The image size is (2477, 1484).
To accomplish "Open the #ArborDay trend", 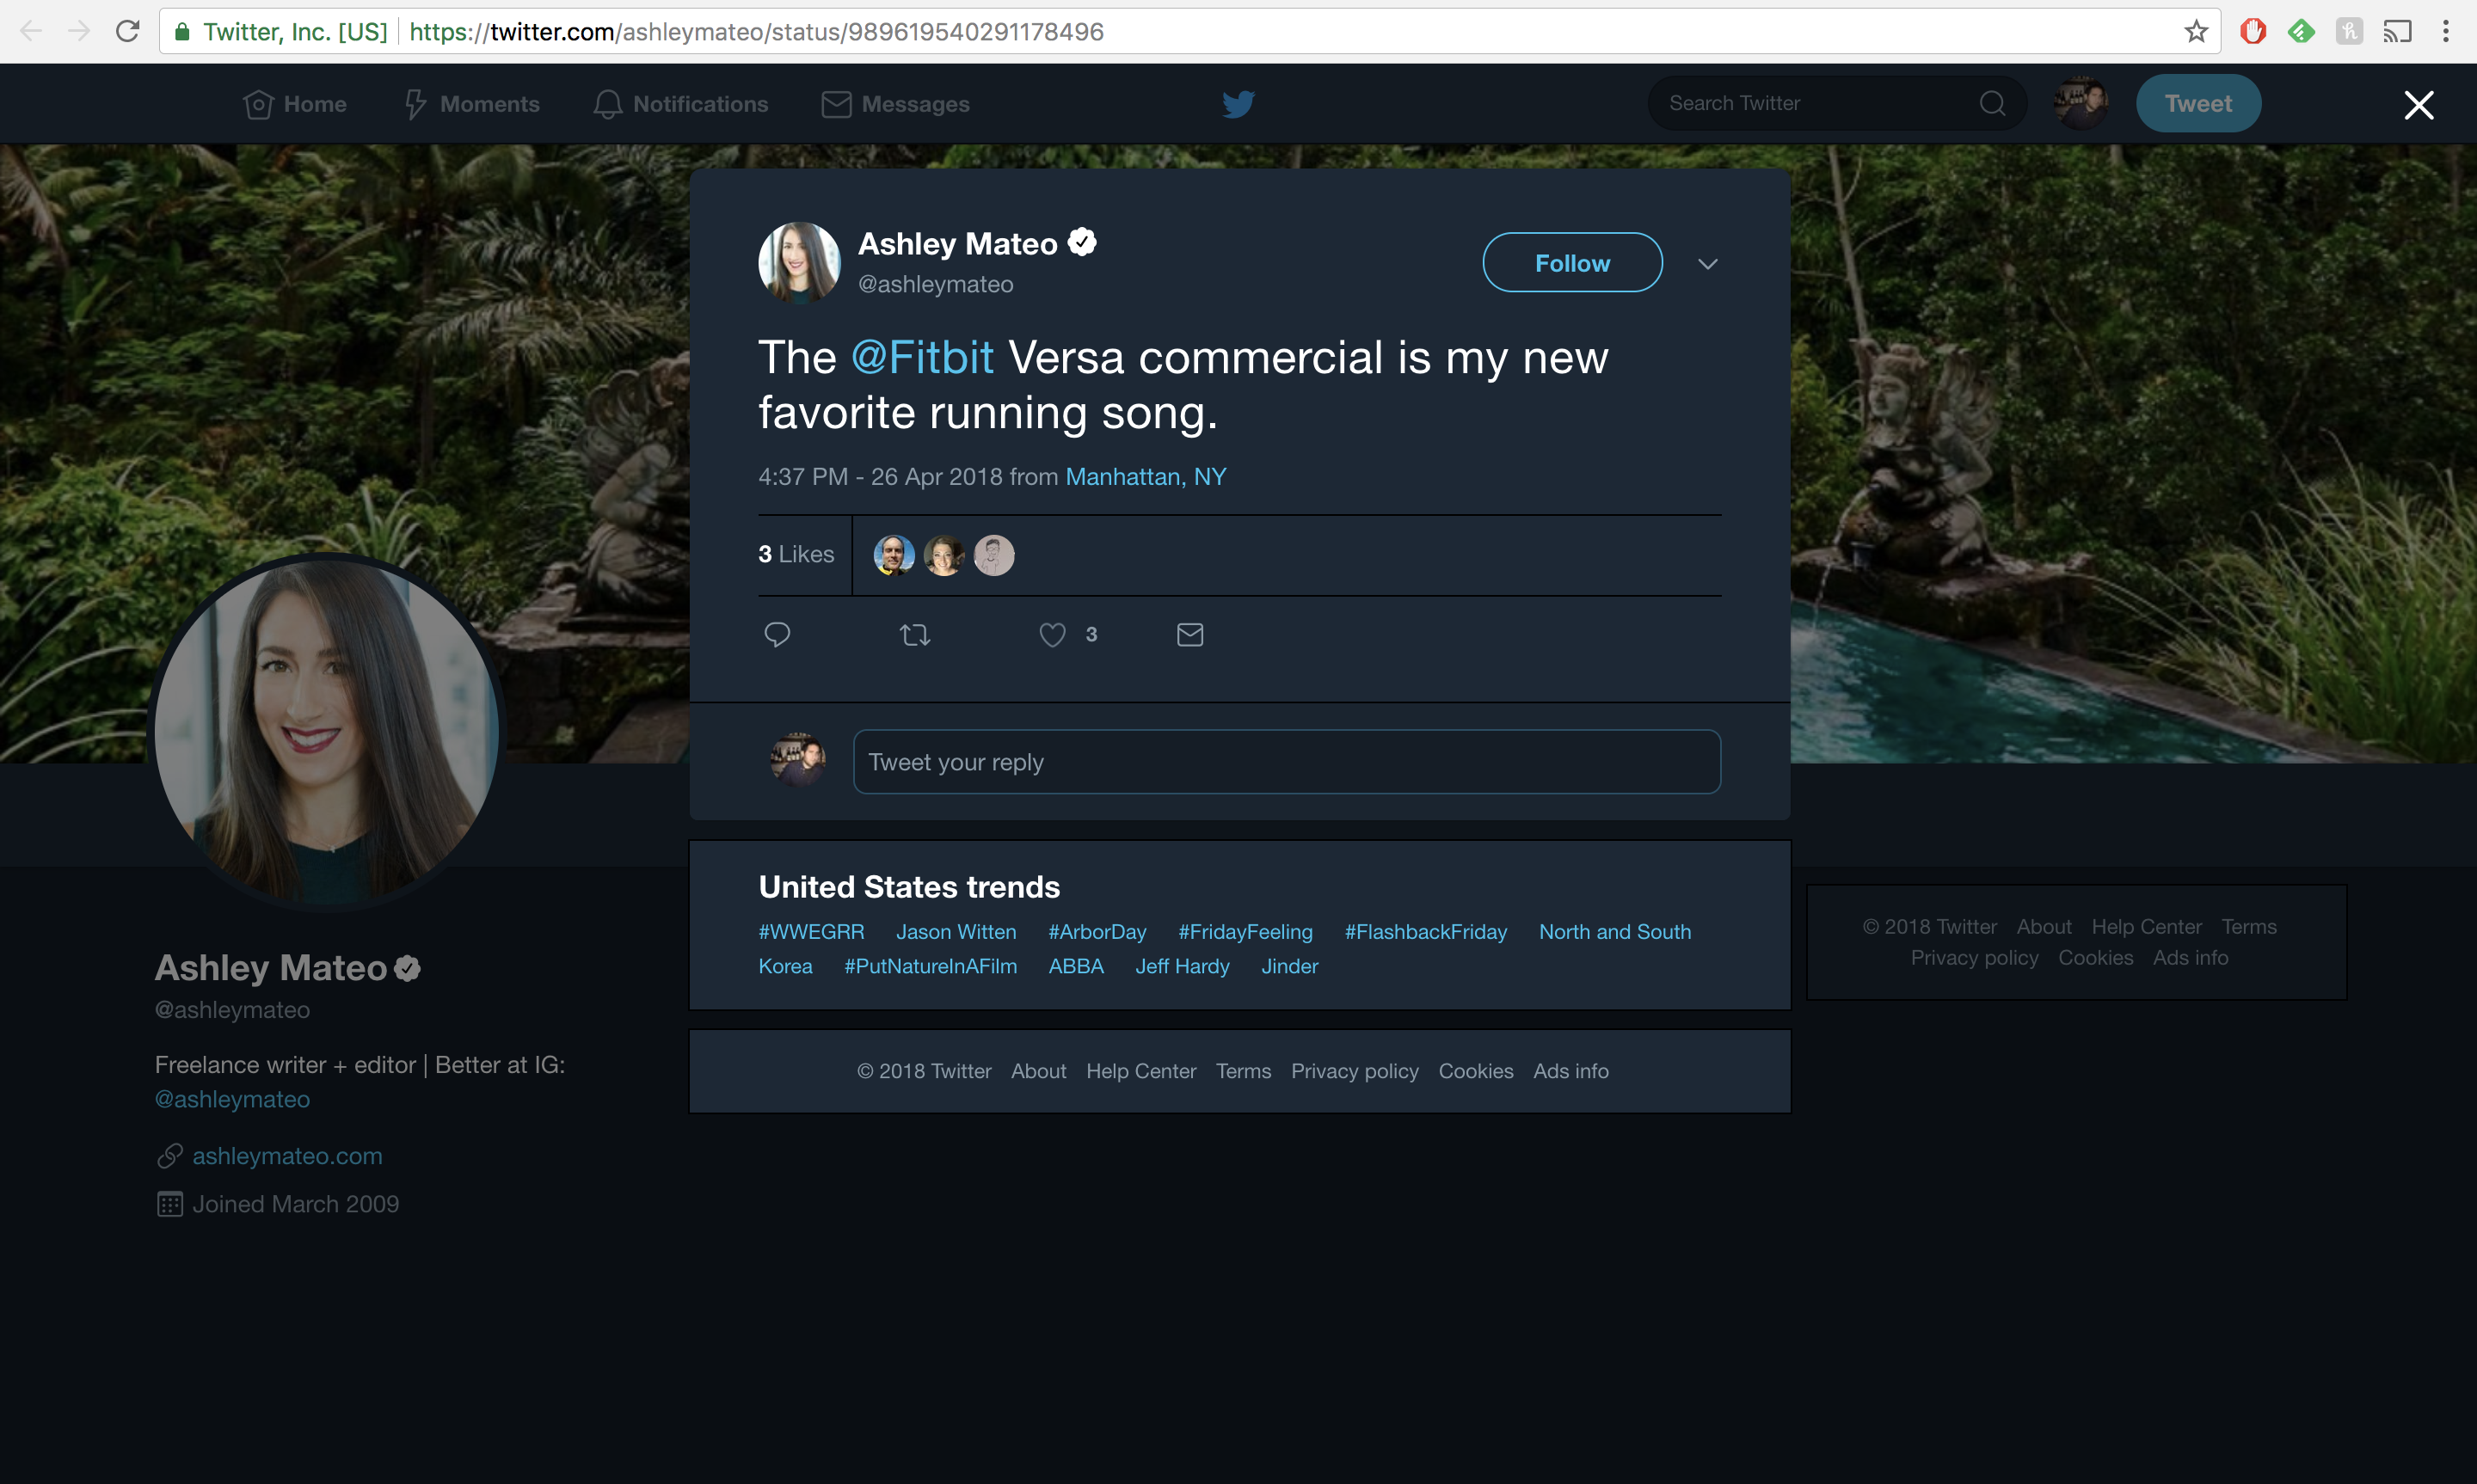I will [1097, 932].
